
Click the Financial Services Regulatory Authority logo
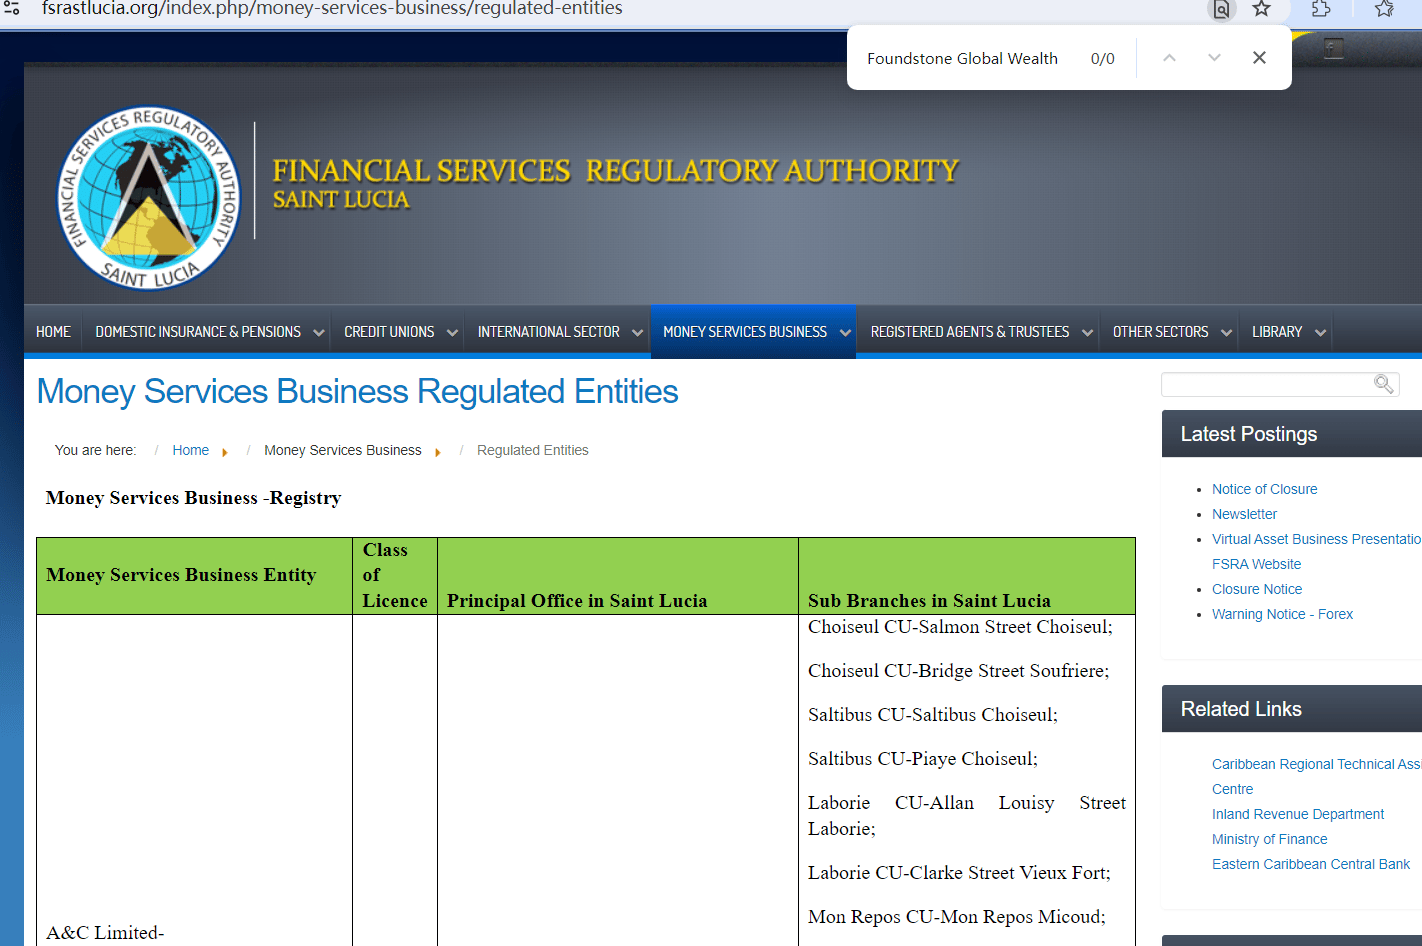coord(149,197)
